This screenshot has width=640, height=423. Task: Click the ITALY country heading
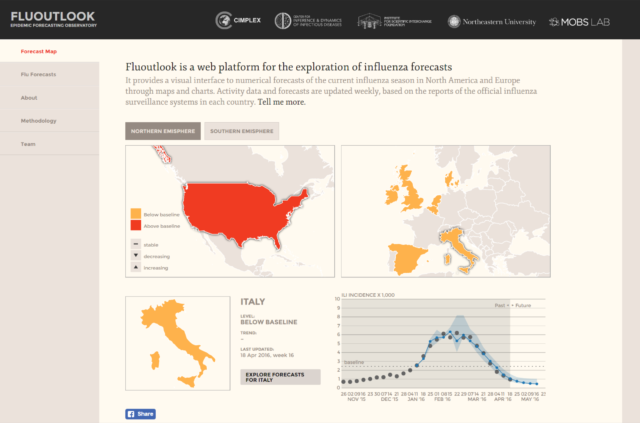point(253,302)
